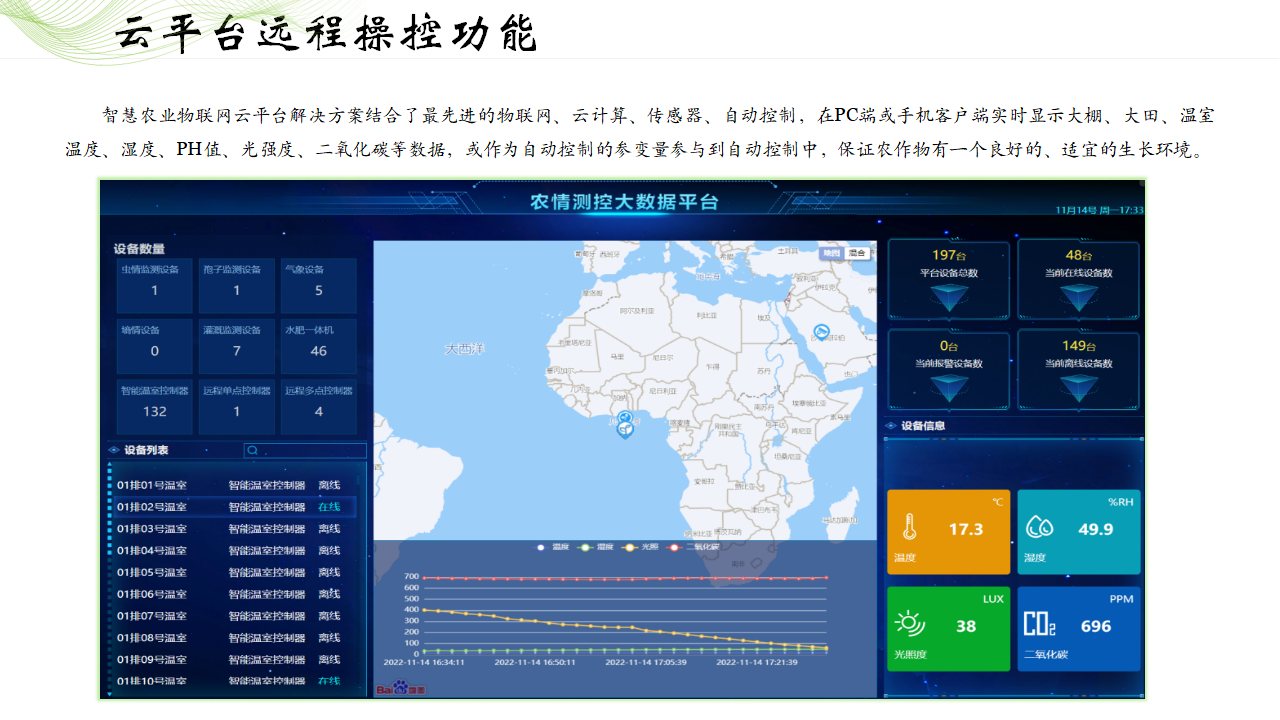
Task: Click the 农情测控大数据平台 dashboard title
Action: pyautogui.click(x=624, y=202)
